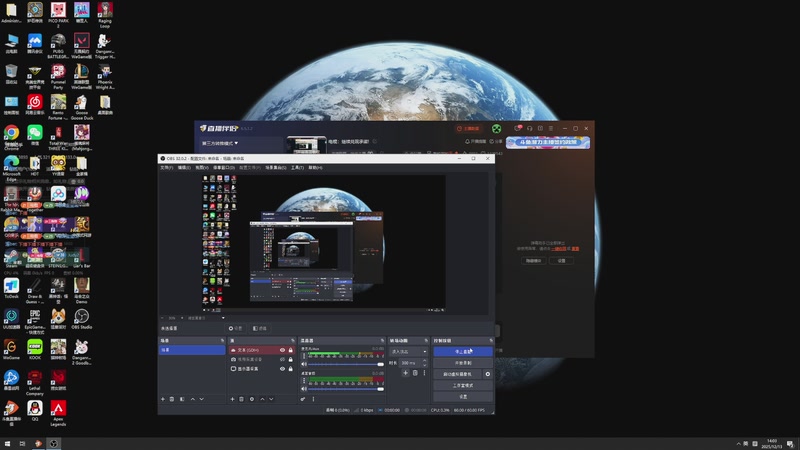Pop out the Scenes dock with its header icon

click(x=222, y=340)
